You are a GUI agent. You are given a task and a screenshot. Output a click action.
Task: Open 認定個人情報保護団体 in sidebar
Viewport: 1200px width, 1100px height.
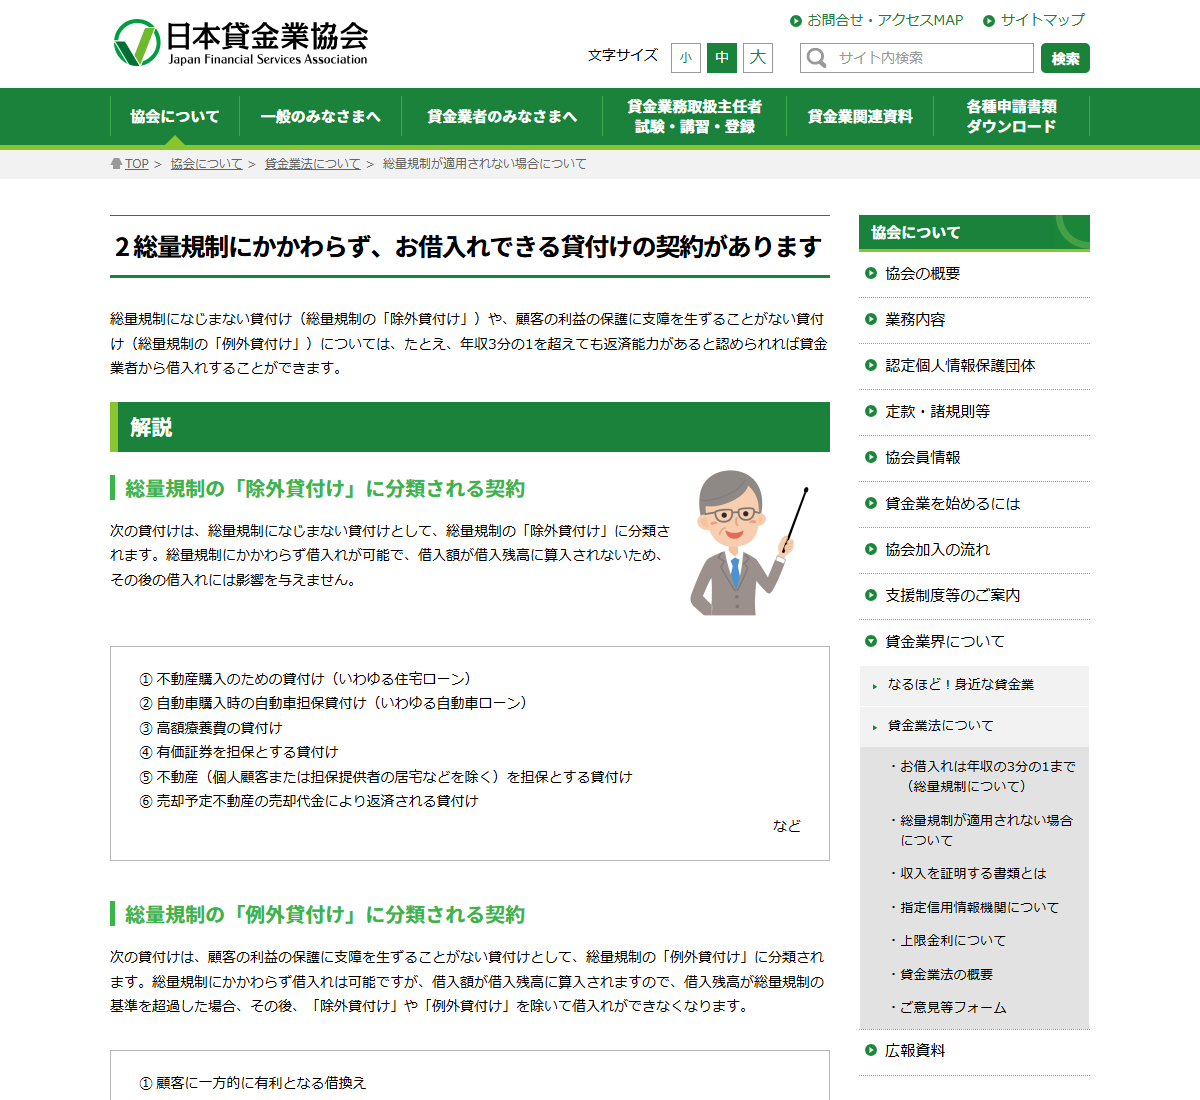click(x=974, y=366)
